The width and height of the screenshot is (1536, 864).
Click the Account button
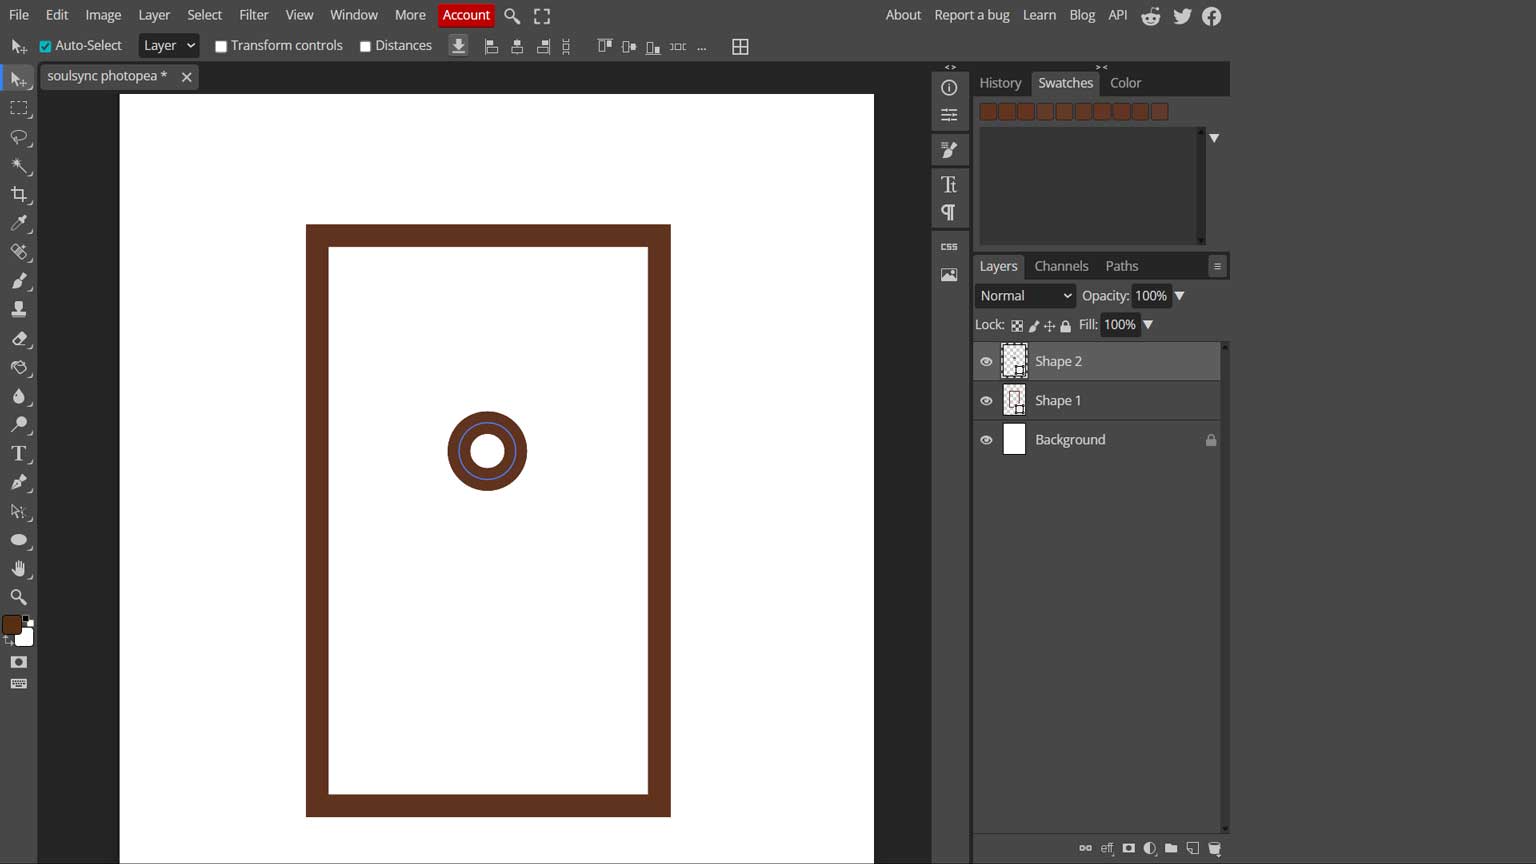click(466, 15)
